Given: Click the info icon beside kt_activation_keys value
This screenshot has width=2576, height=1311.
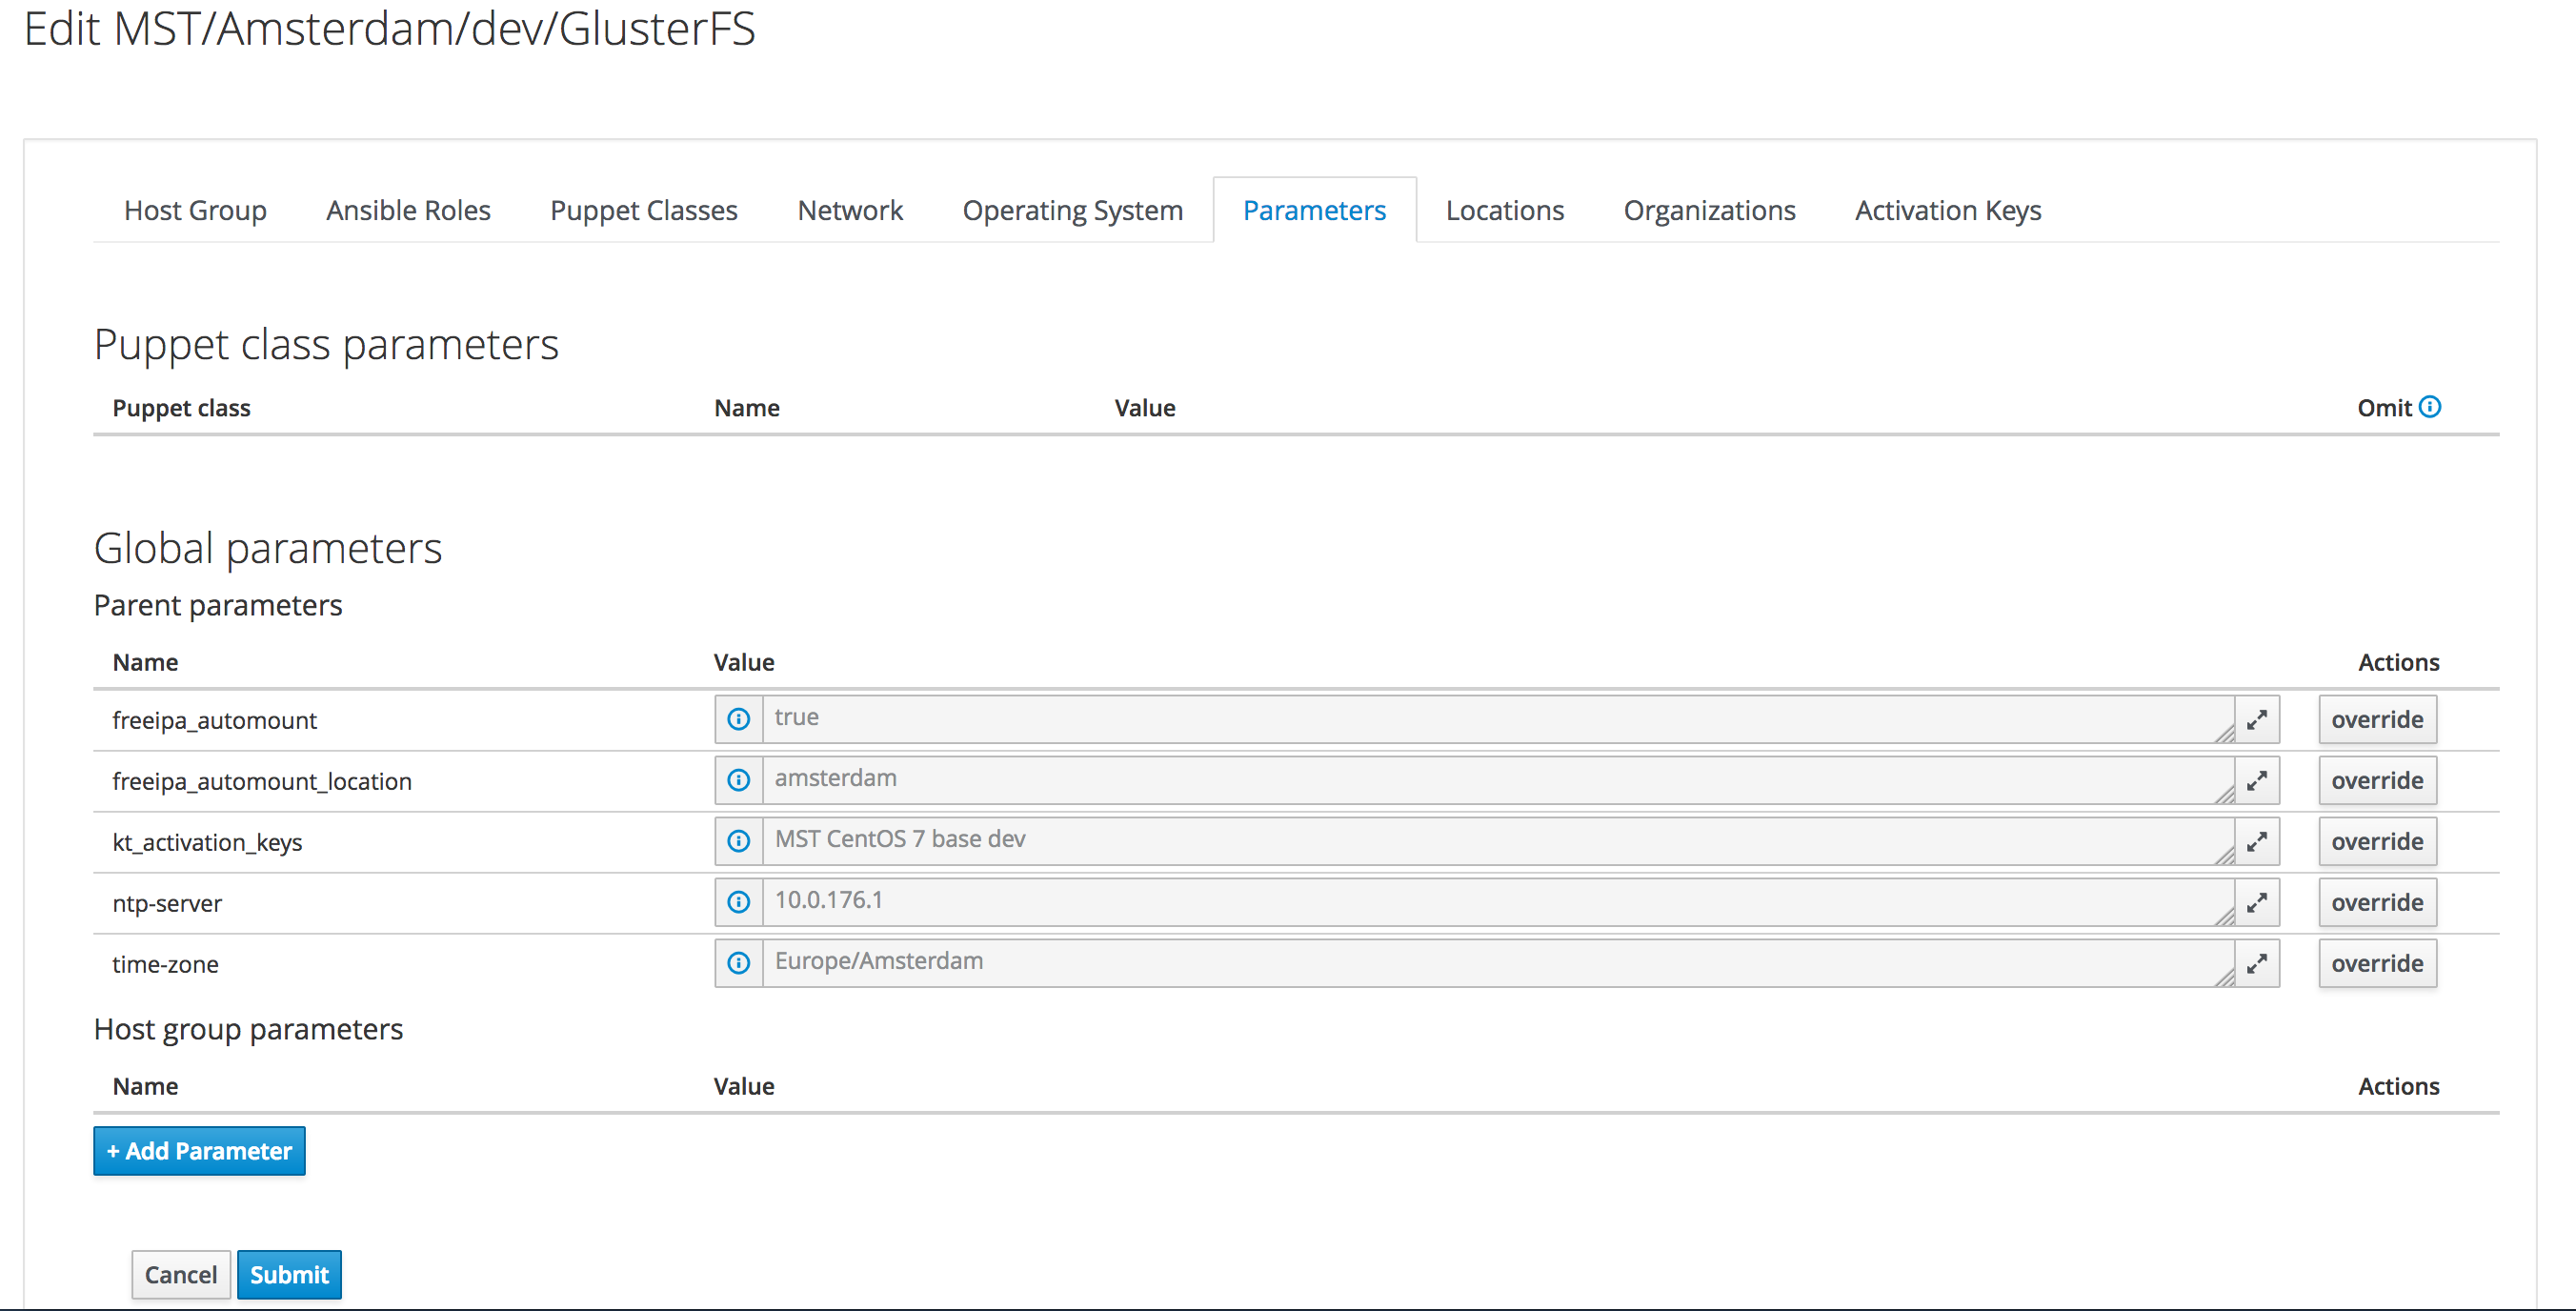Looking at the screenshot, I should 738,841.
